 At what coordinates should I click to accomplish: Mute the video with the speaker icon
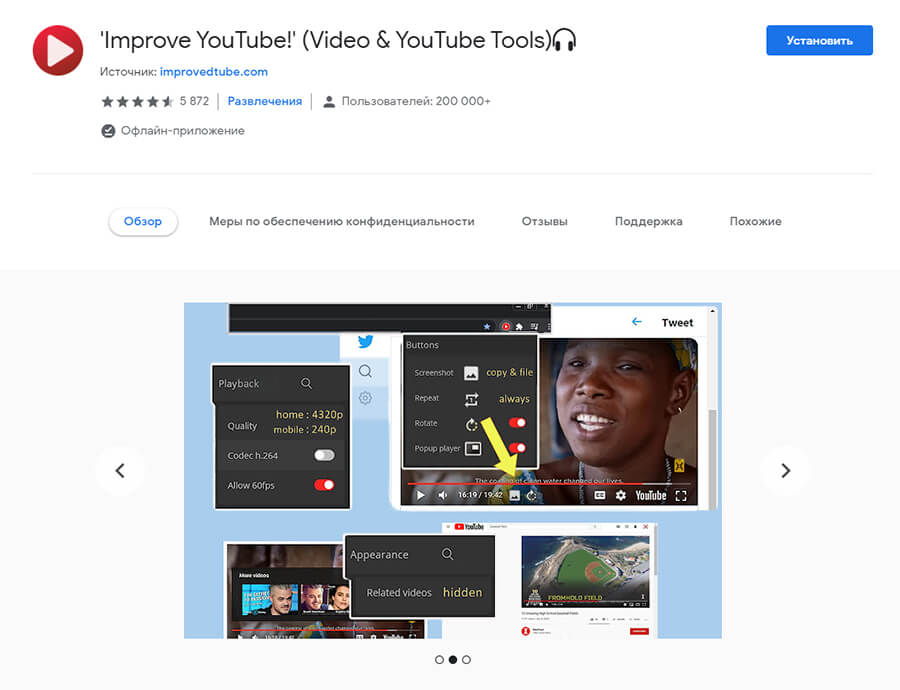[443, 495]
